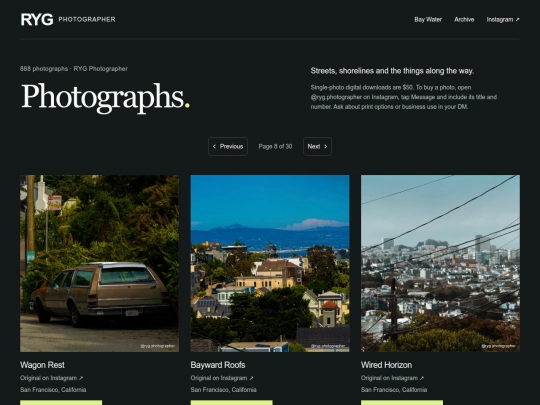Screen dimensions: 540x405
Task: Click San Francisco location under Wagon Rest
Action: (53, 390)
